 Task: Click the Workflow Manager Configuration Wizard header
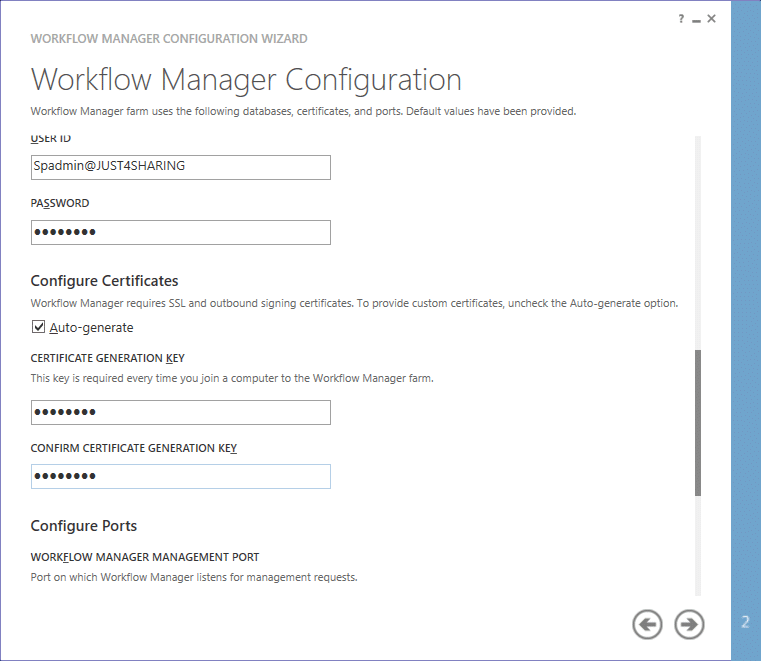[169, 39]
